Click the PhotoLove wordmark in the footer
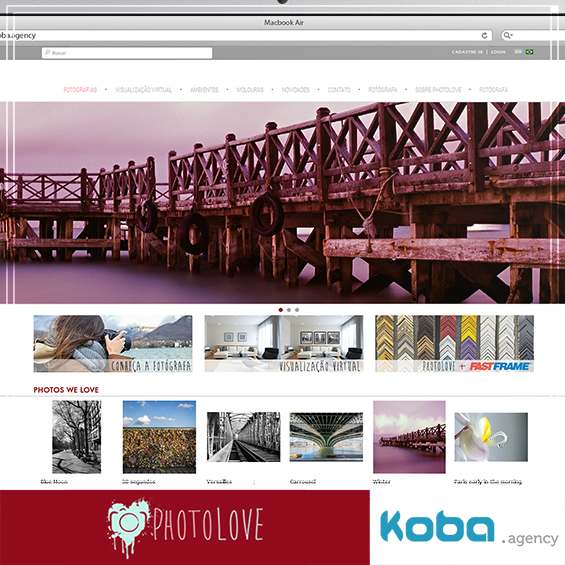The image size is (565, 565). click(x=209, y=524)
